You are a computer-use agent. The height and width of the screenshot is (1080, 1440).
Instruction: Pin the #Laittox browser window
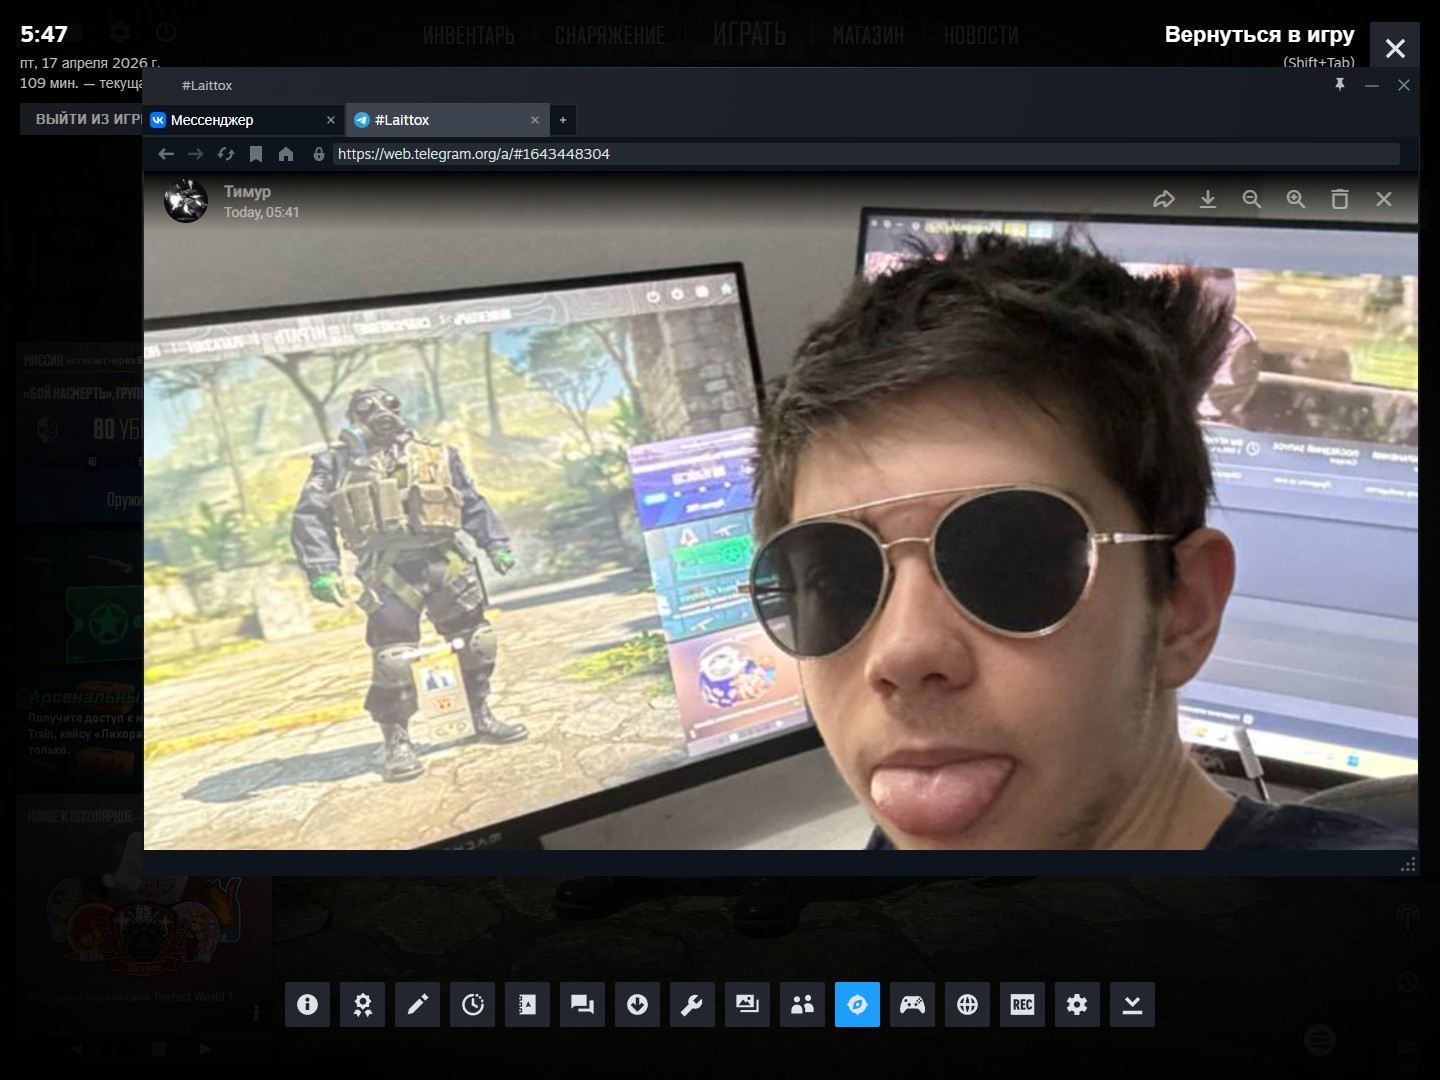tap(1340, 85)
